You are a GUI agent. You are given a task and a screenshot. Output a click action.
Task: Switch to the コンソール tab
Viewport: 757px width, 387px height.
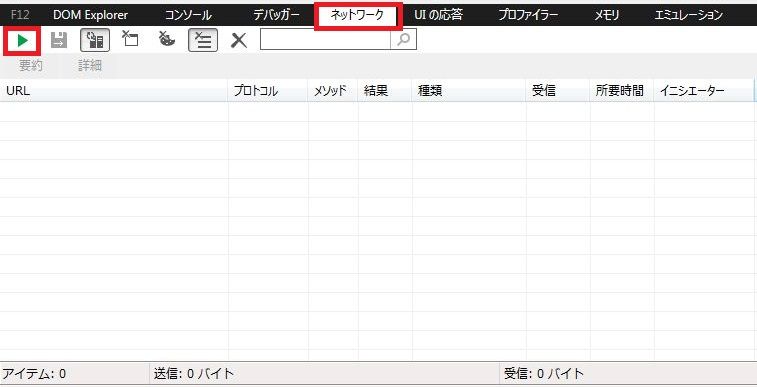pyautogui.click(x=188, y=15)
